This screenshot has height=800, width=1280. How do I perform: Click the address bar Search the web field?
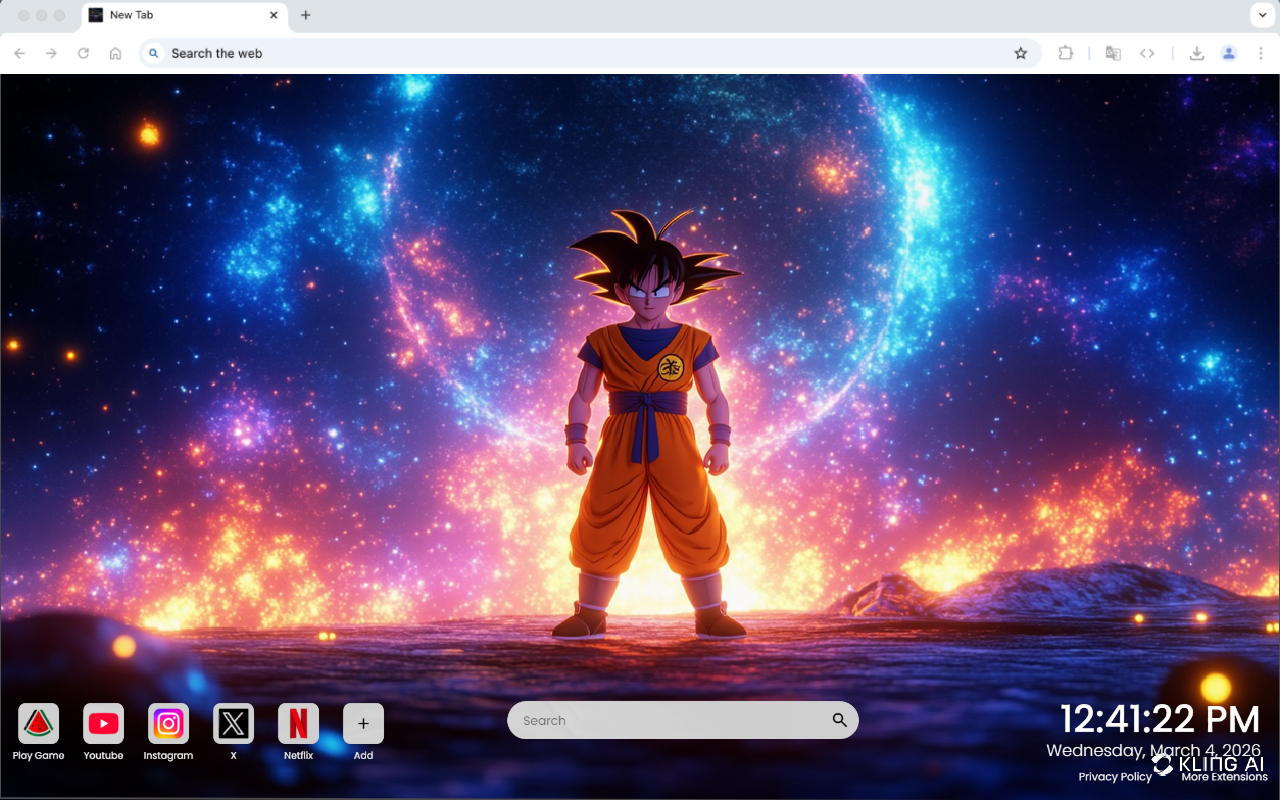pos(590,53)
